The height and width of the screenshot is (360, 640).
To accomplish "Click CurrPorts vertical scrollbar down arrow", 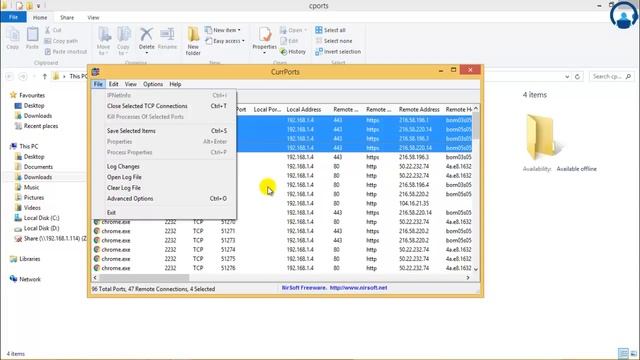I will pyautogui.click(x=476, y=269).
